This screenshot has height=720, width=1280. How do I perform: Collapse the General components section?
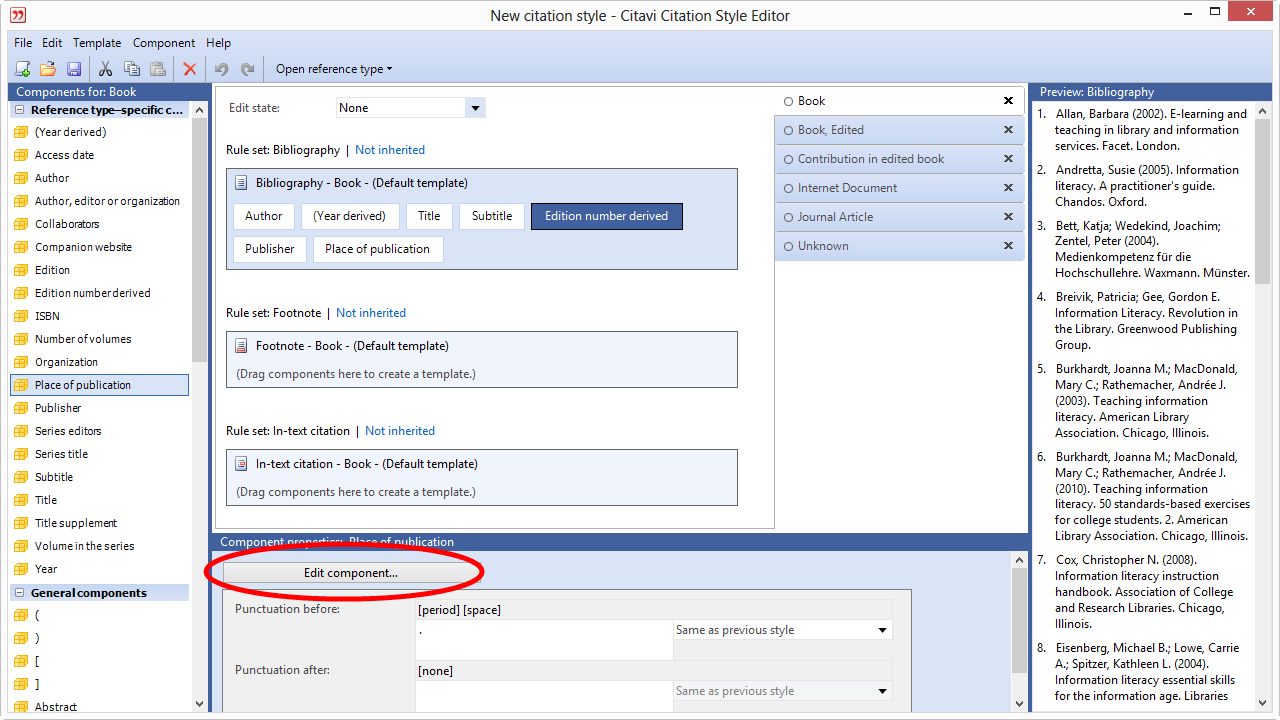(x=19, y=593)
